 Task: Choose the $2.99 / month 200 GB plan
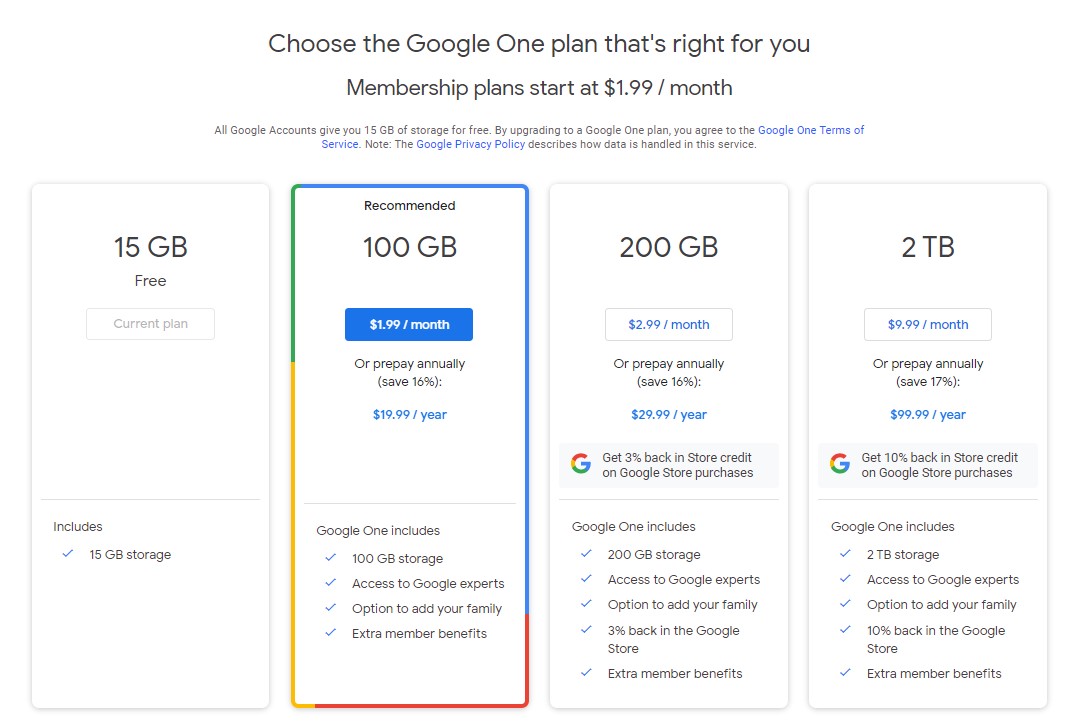[668, 324]
